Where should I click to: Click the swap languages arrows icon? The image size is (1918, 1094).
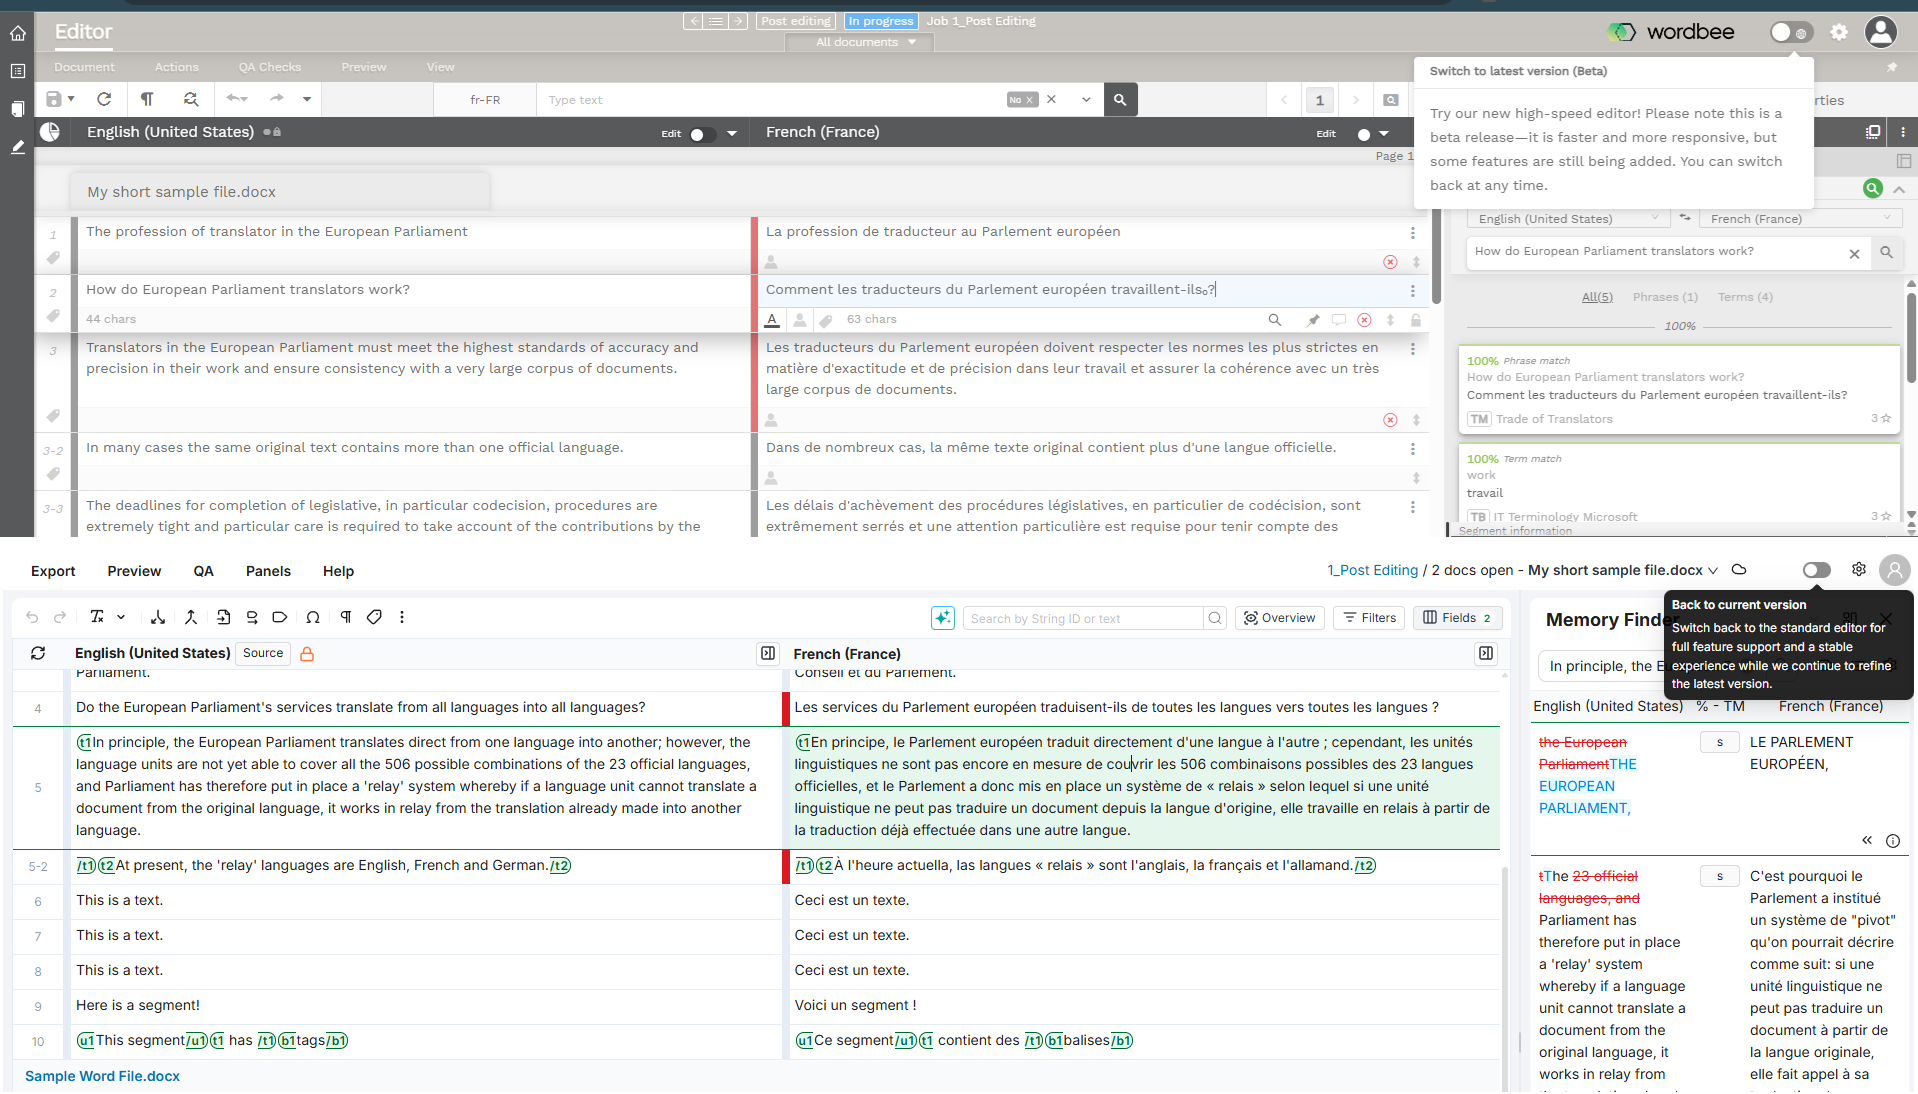(x=1685, y=218)
